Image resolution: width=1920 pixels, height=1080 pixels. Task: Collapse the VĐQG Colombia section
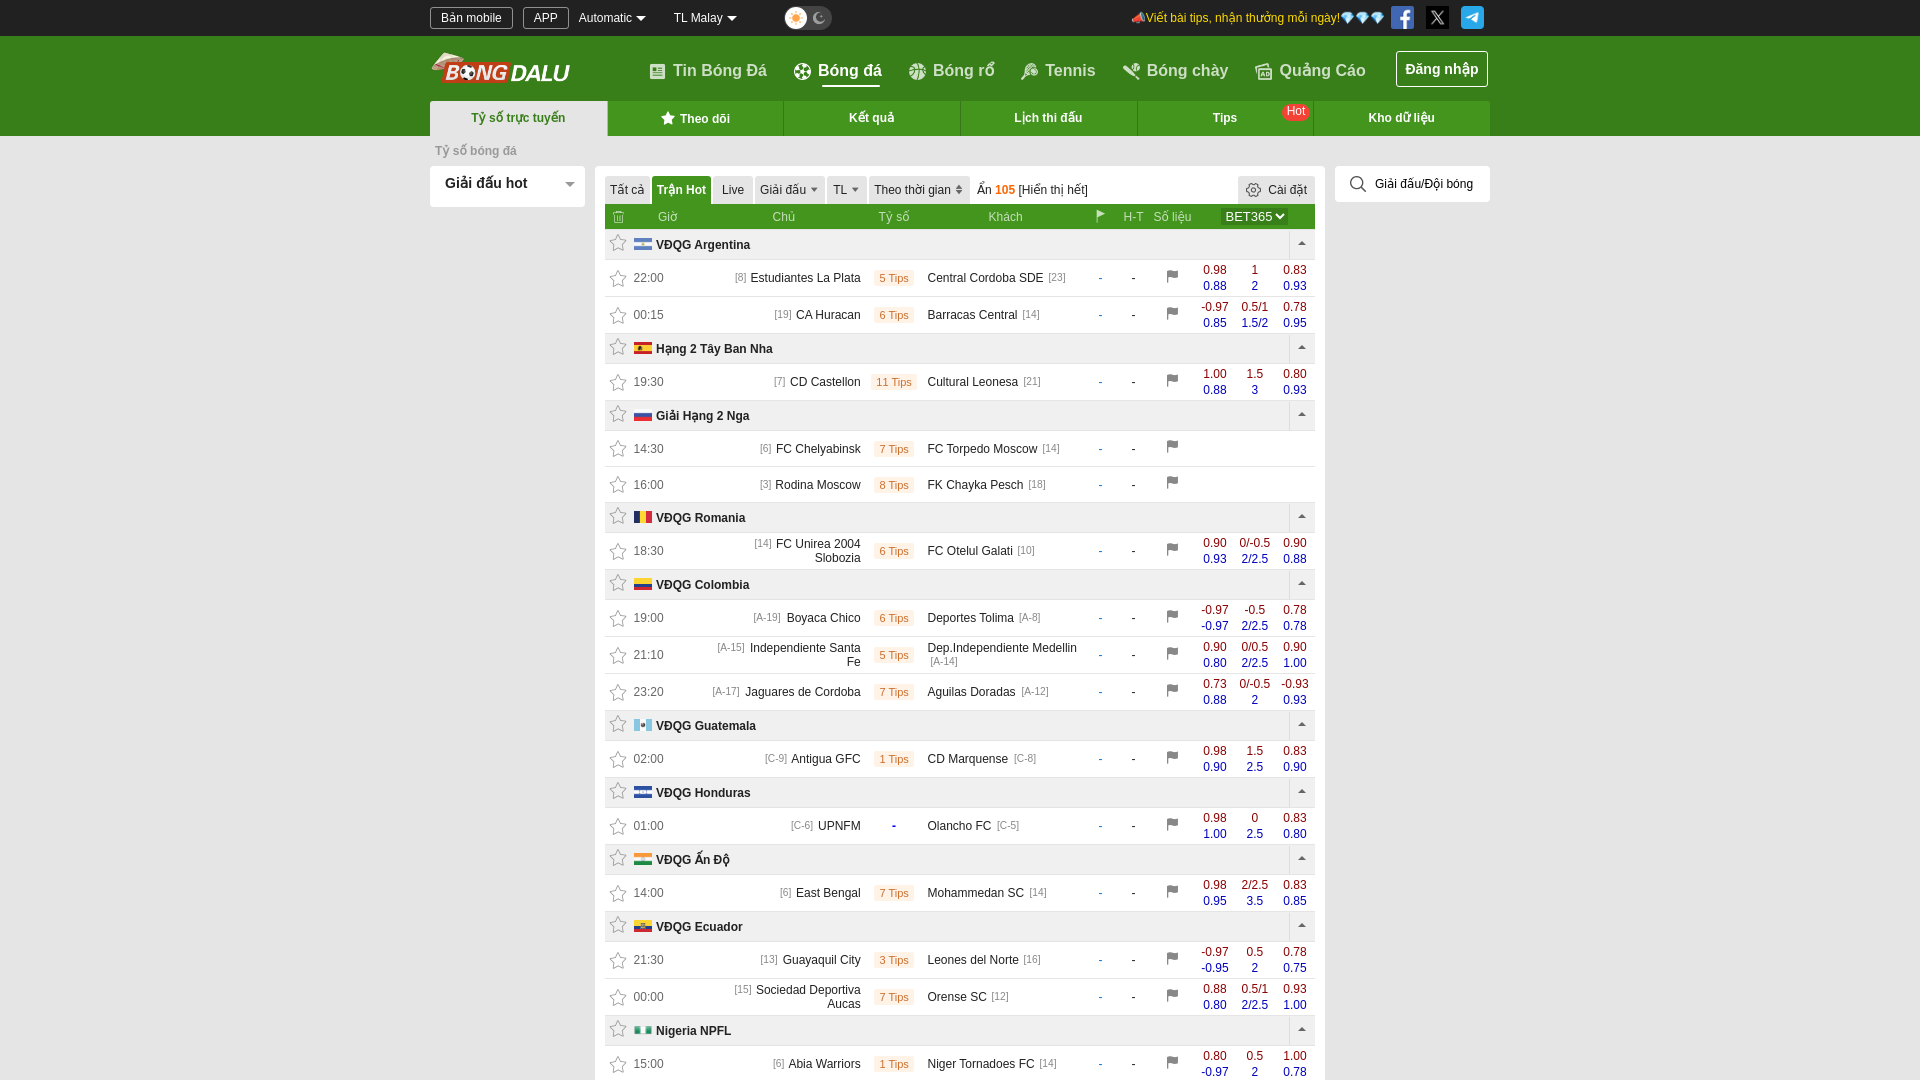[1302, 584]
